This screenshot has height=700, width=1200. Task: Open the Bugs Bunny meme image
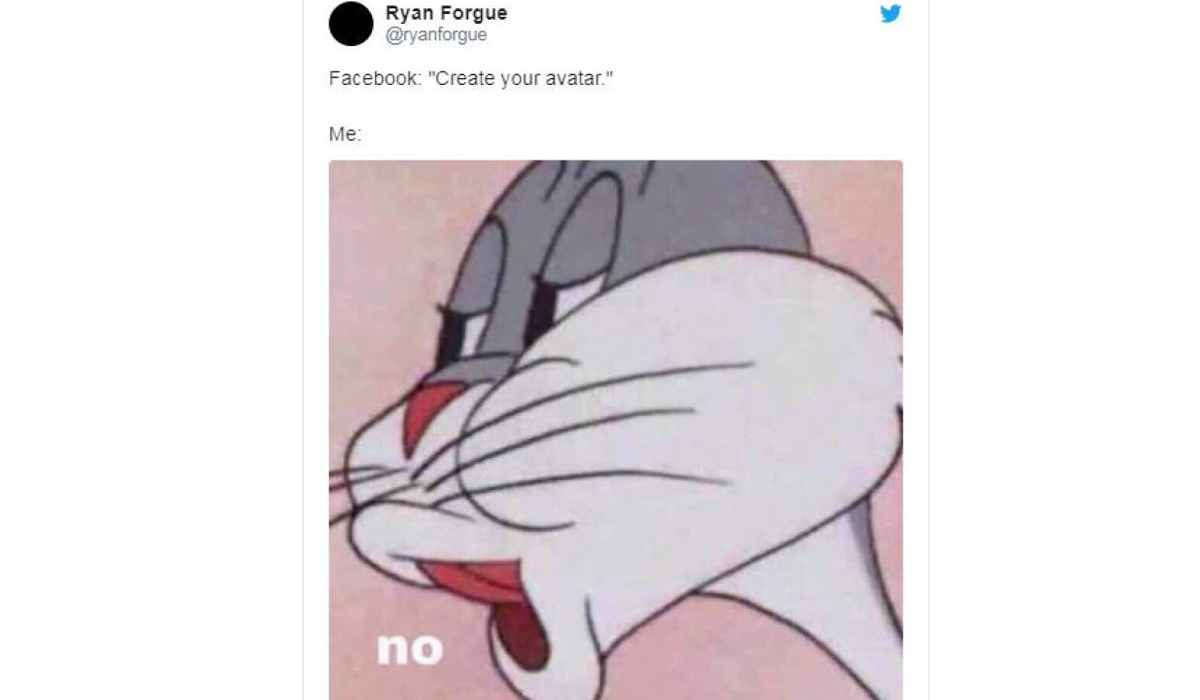[x=615, y=430]
